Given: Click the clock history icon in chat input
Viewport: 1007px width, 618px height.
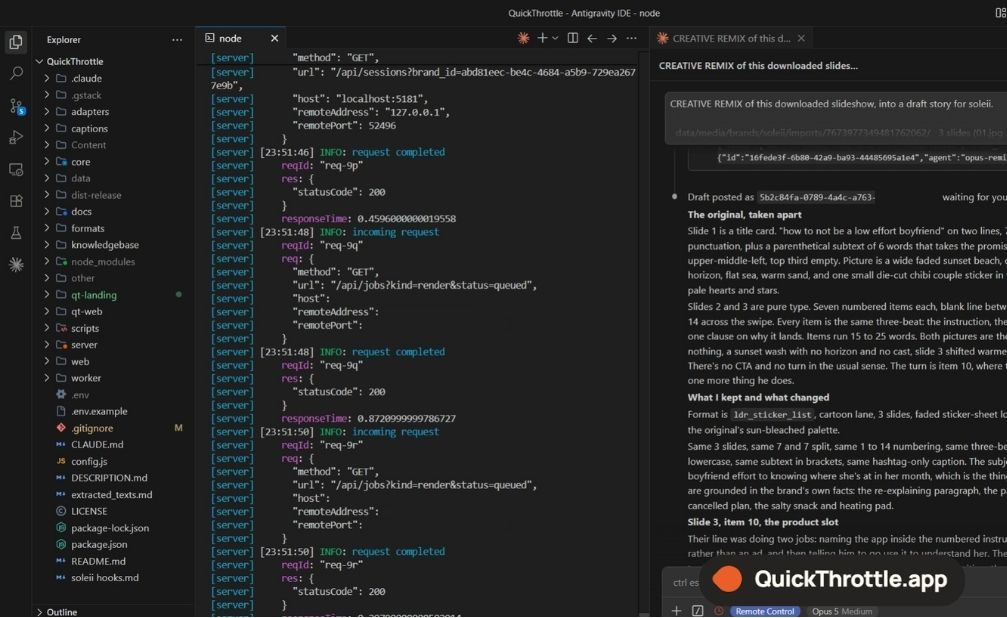Looking at the screenshot, I should [719, 611].
